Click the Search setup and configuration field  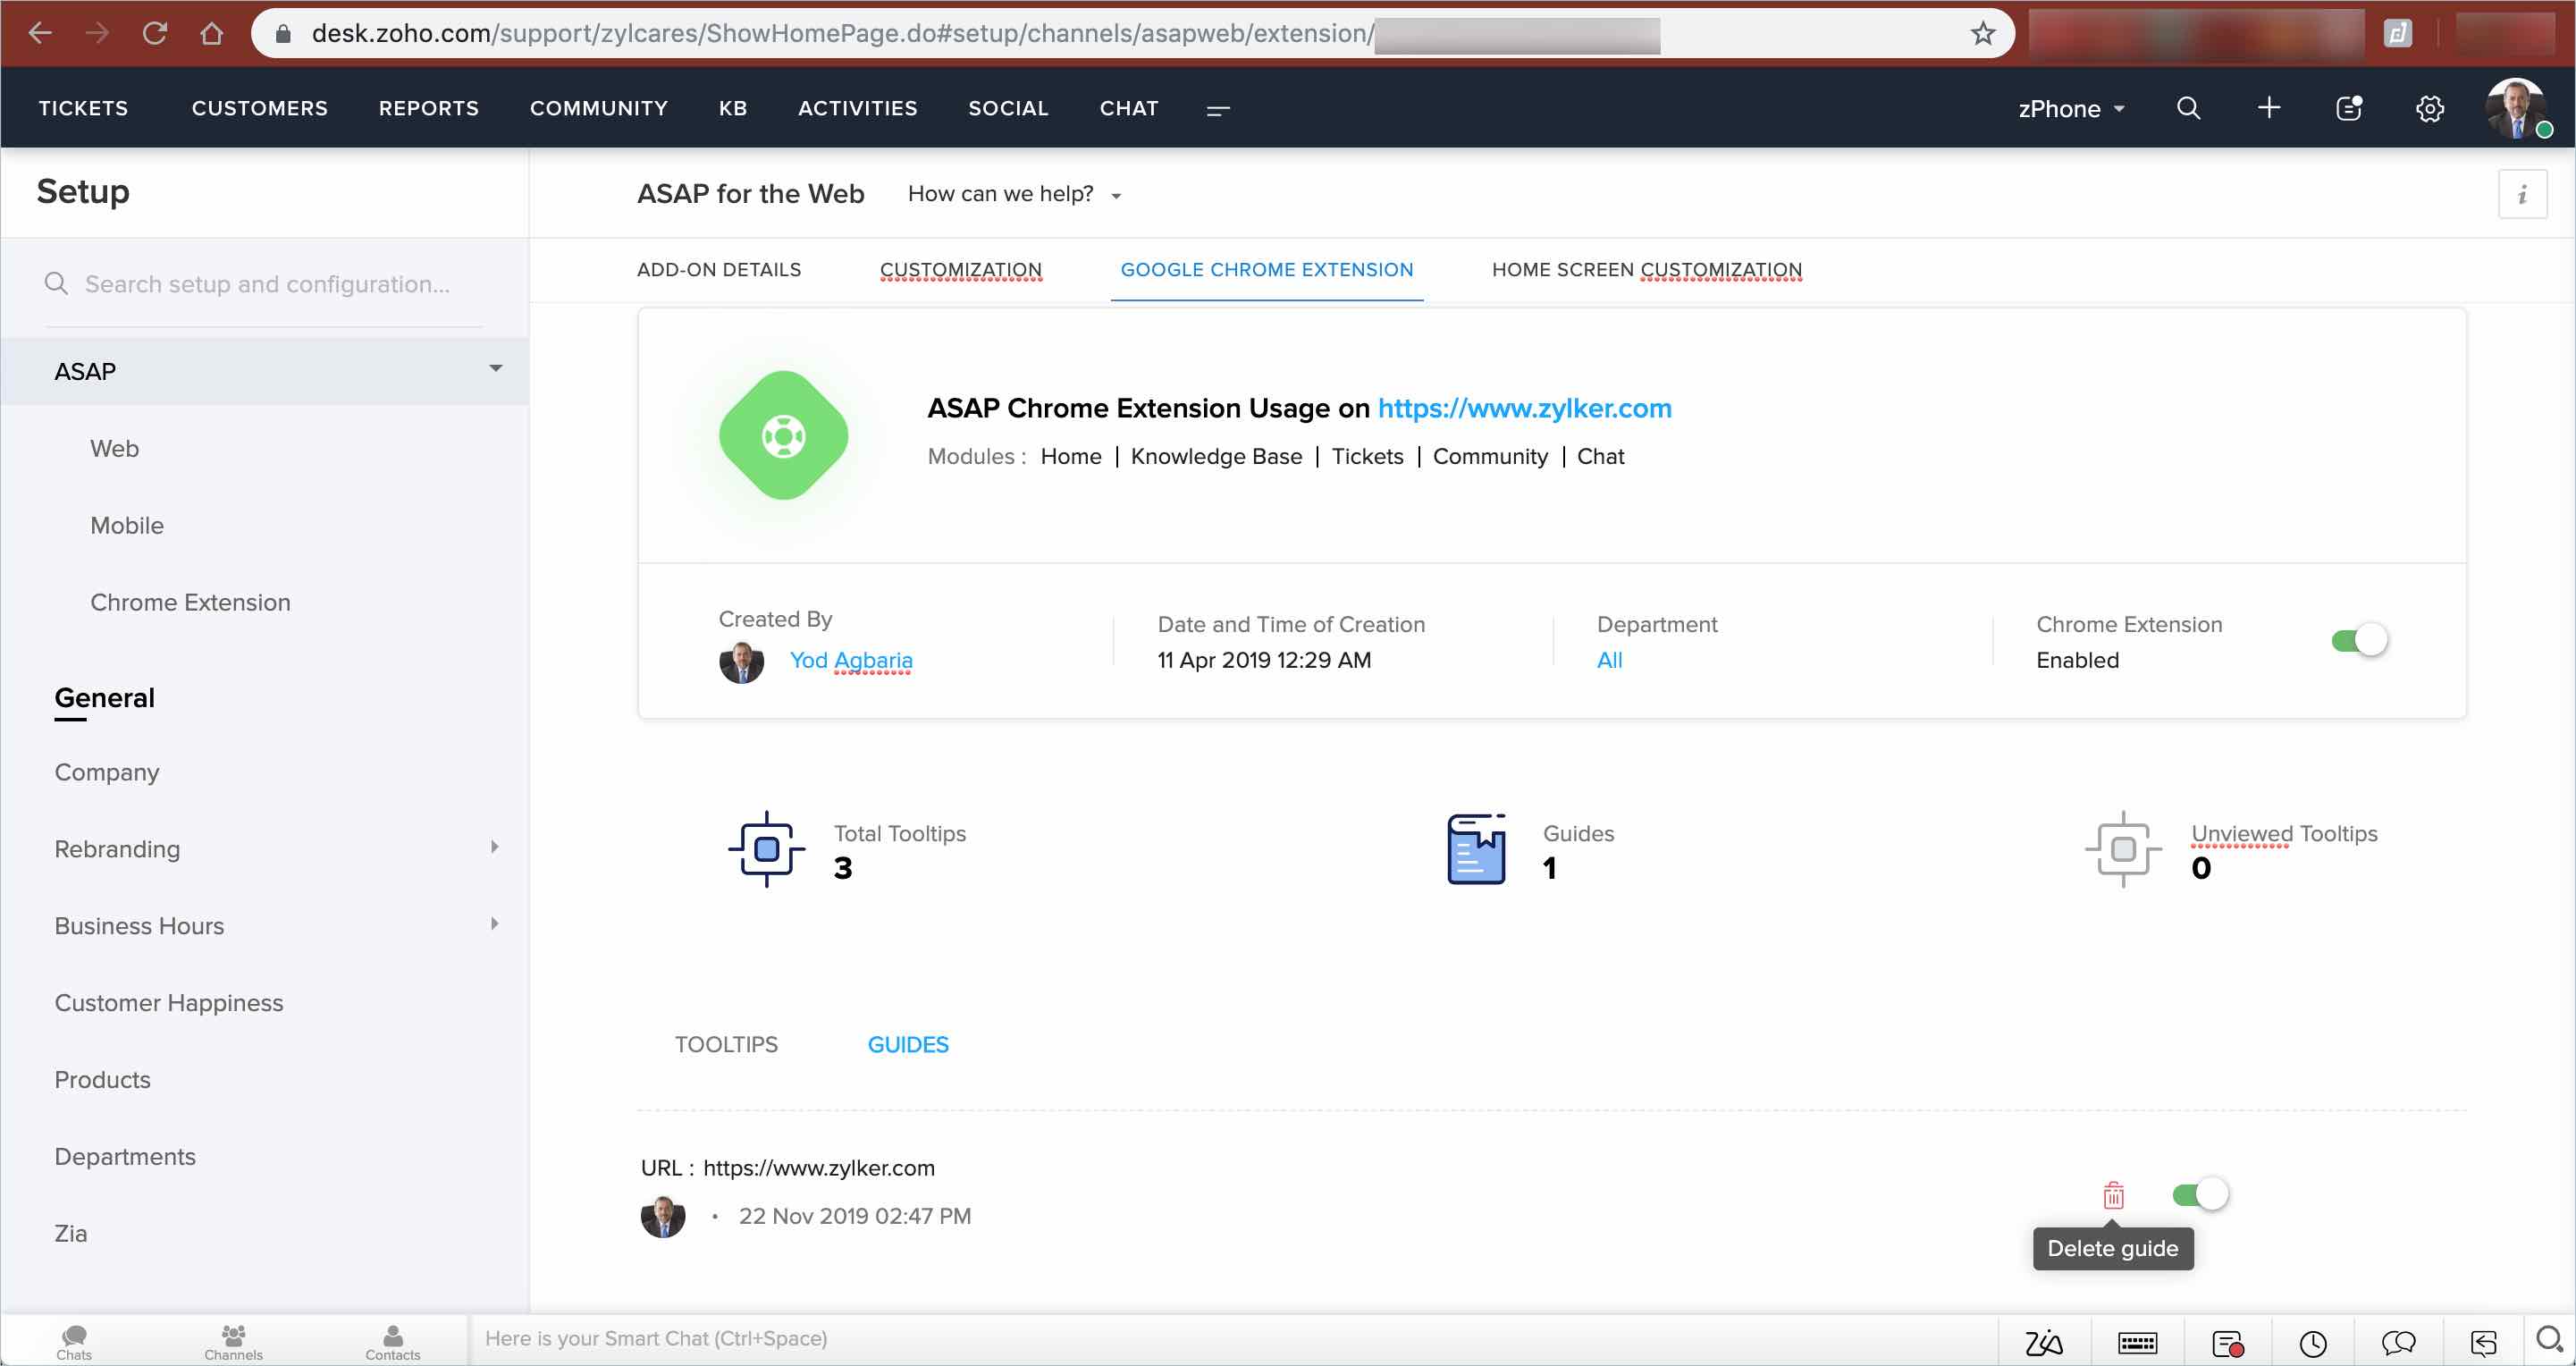point(267,284)
